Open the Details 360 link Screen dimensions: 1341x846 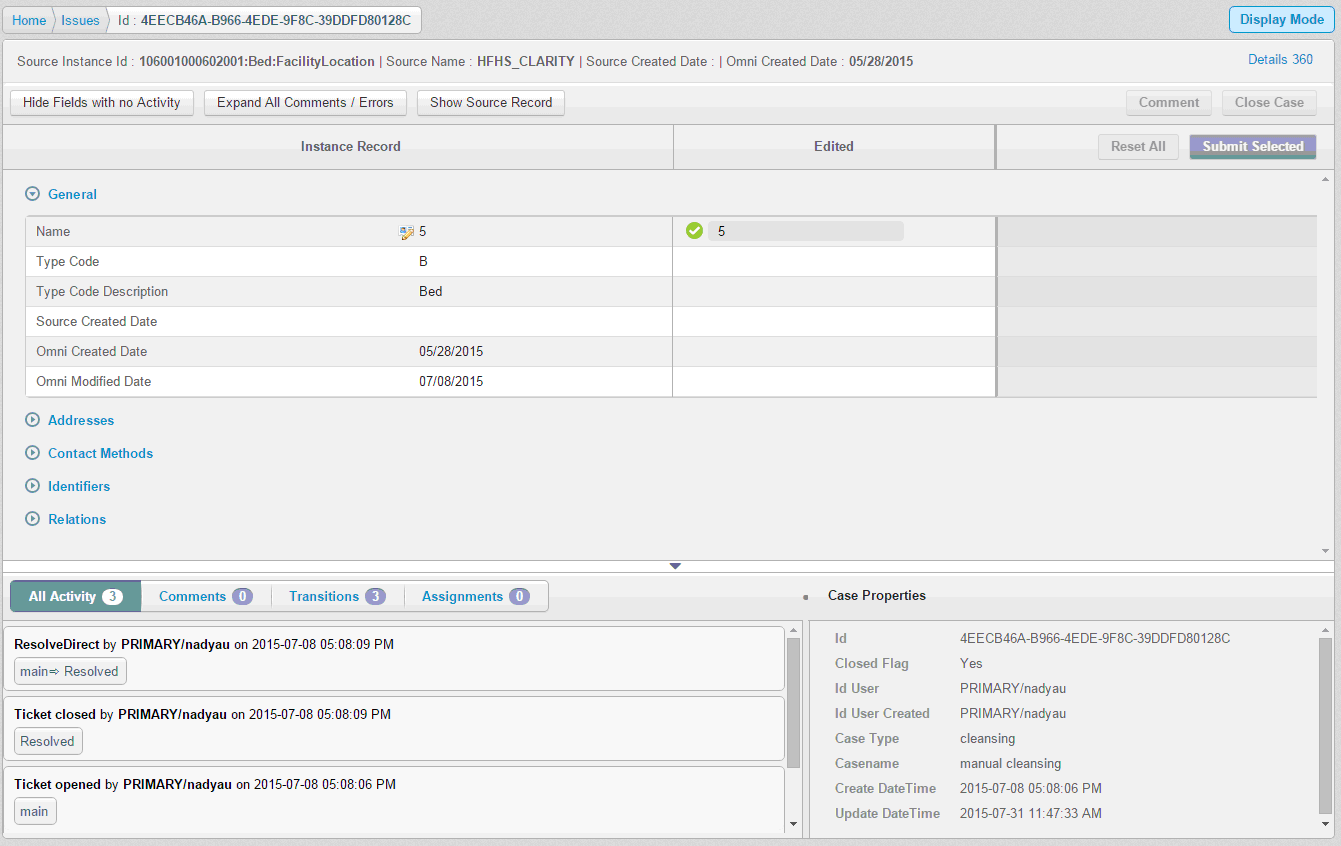pos(1280,60)
